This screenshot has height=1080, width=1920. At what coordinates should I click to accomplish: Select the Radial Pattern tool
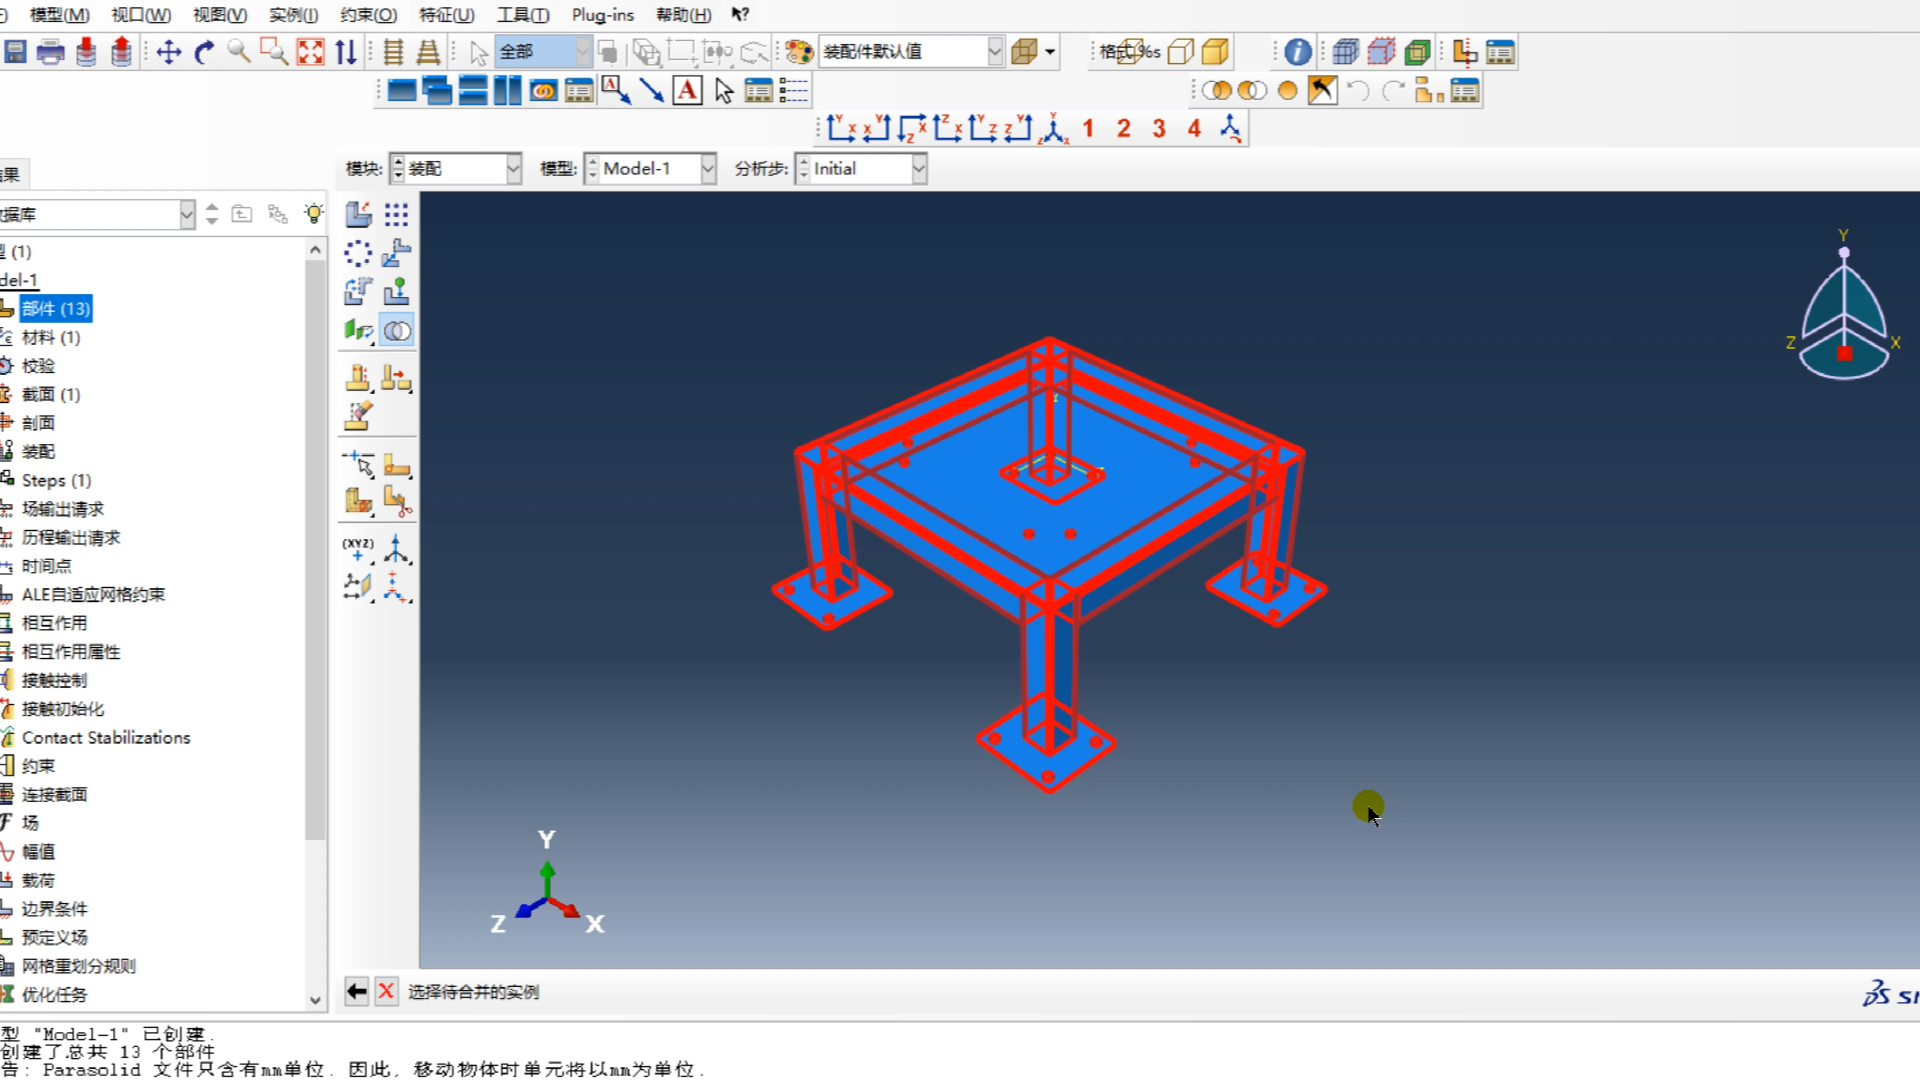tap(357, 252)
